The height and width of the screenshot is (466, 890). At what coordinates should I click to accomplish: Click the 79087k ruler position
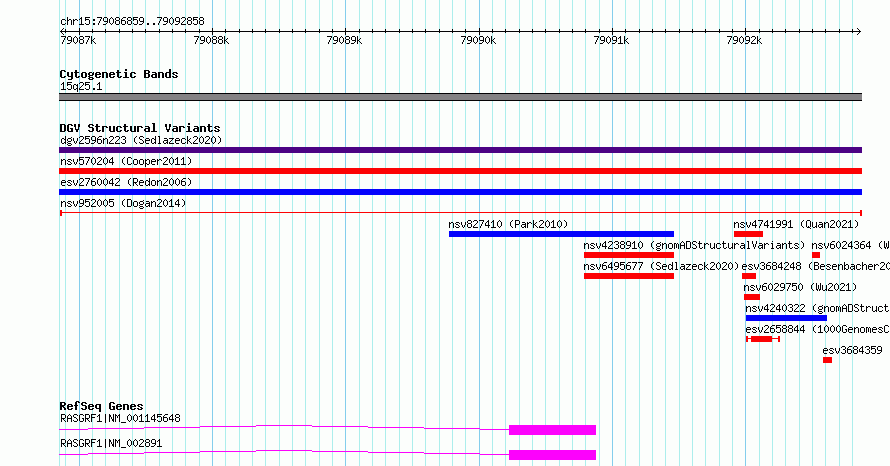point(78,40)
